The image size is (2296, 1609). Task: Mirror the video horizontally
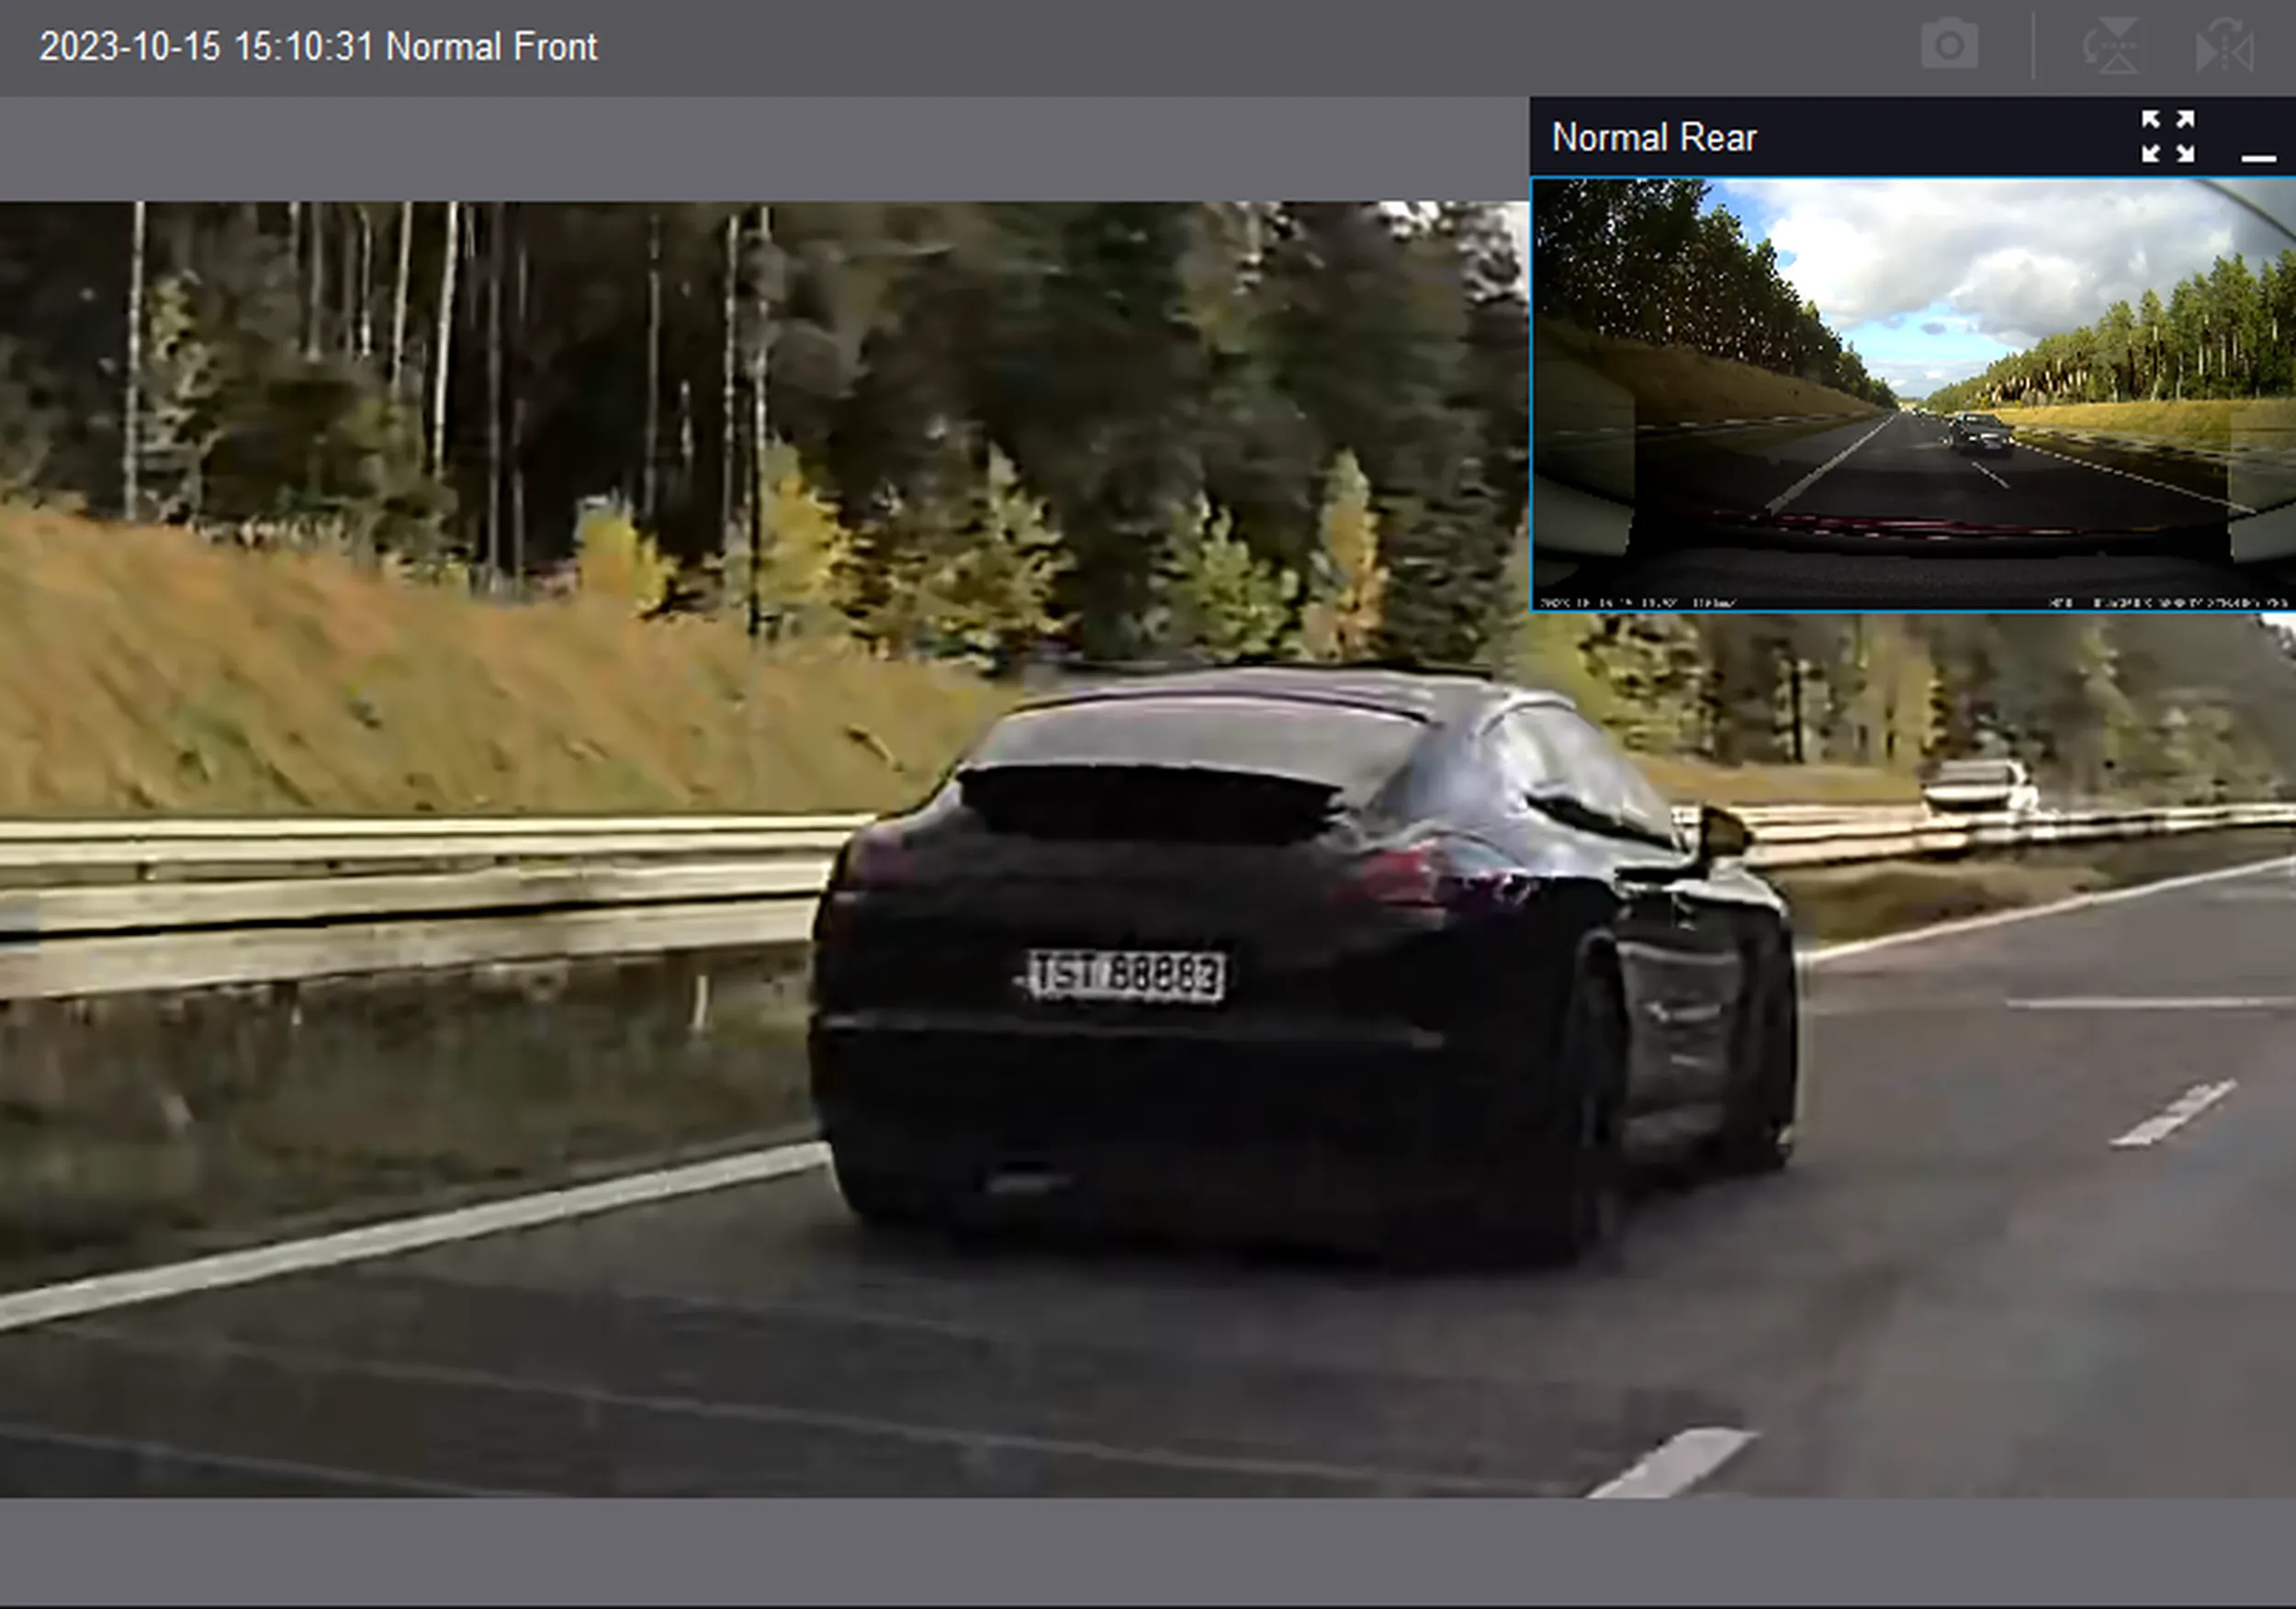point(2224,47)
